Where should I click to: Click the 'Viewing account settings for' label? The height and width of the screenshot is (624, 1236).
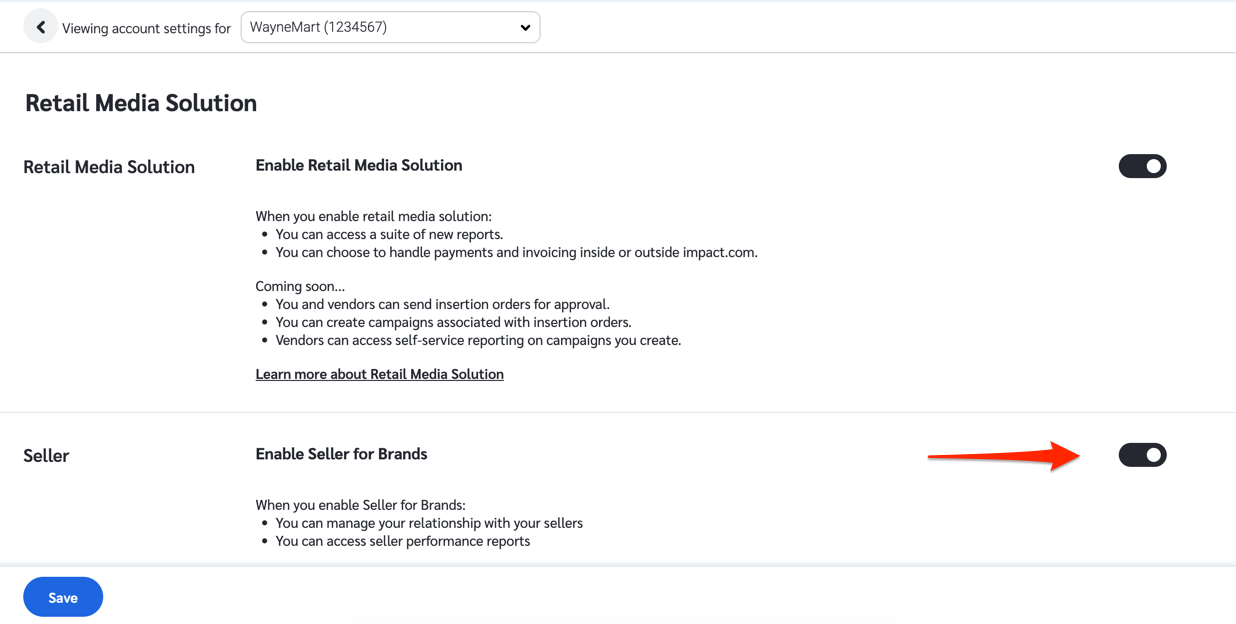tap(146, 29)
